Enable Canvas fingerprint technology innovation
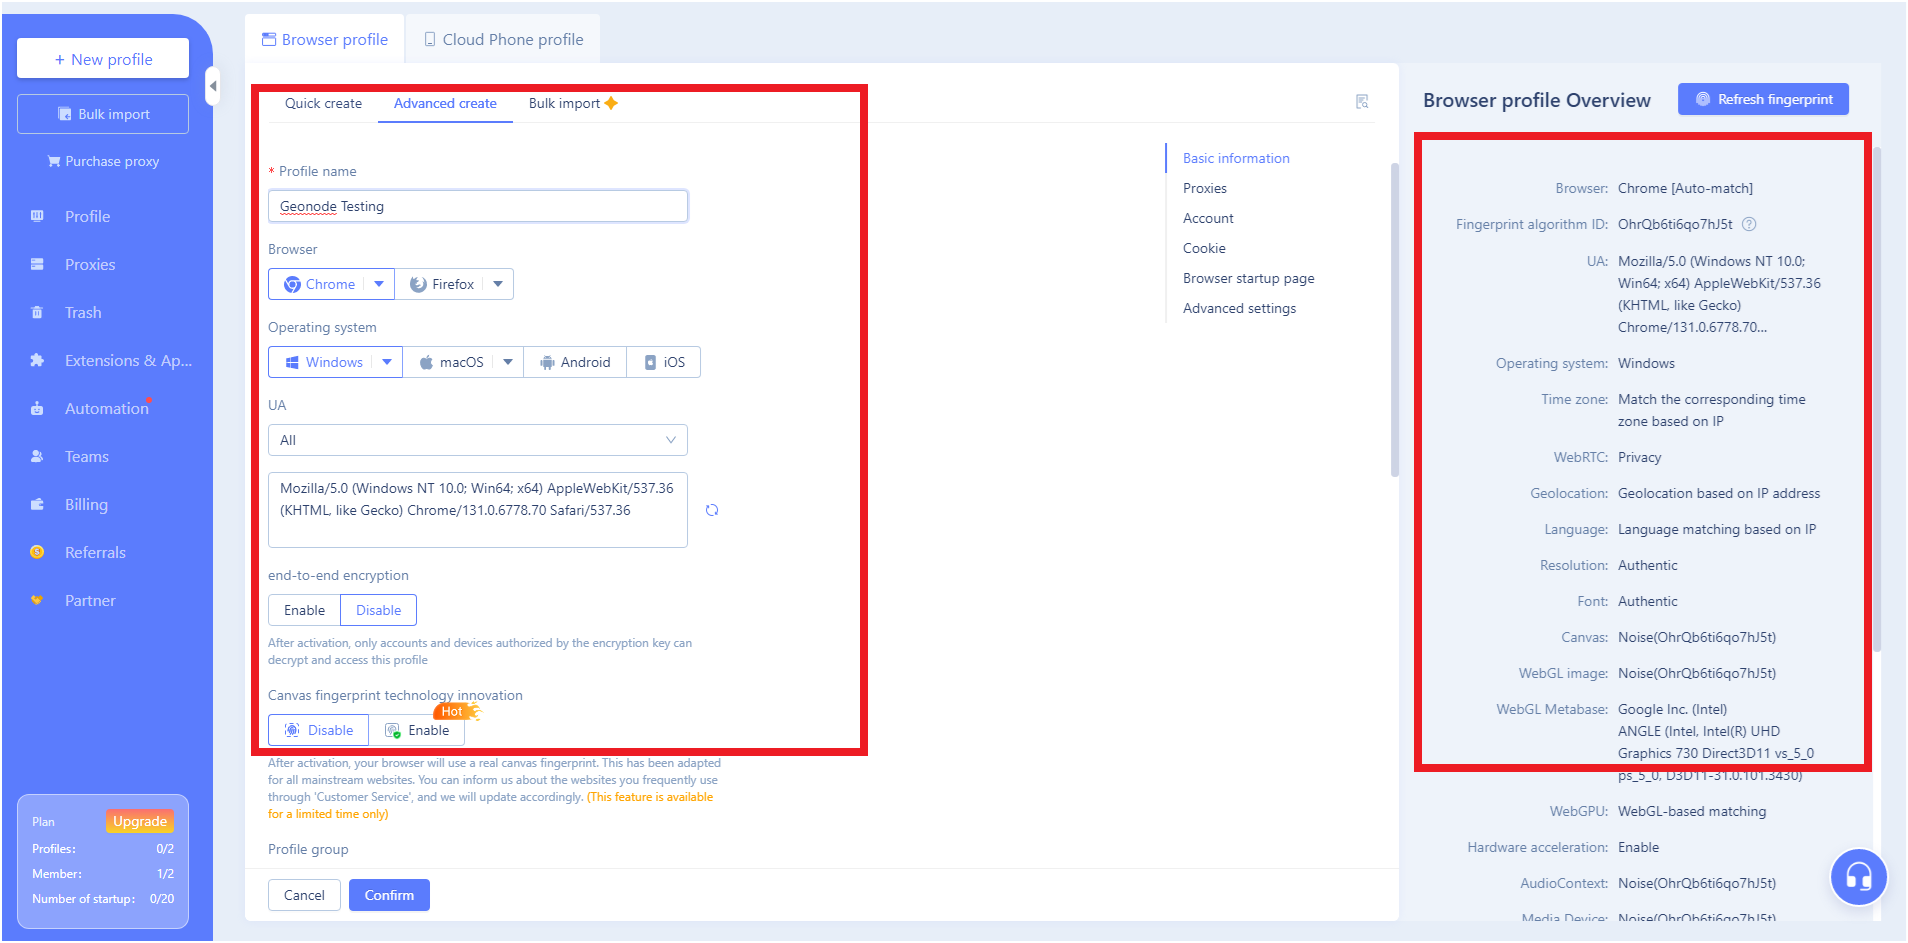 [x=426, y=730]
